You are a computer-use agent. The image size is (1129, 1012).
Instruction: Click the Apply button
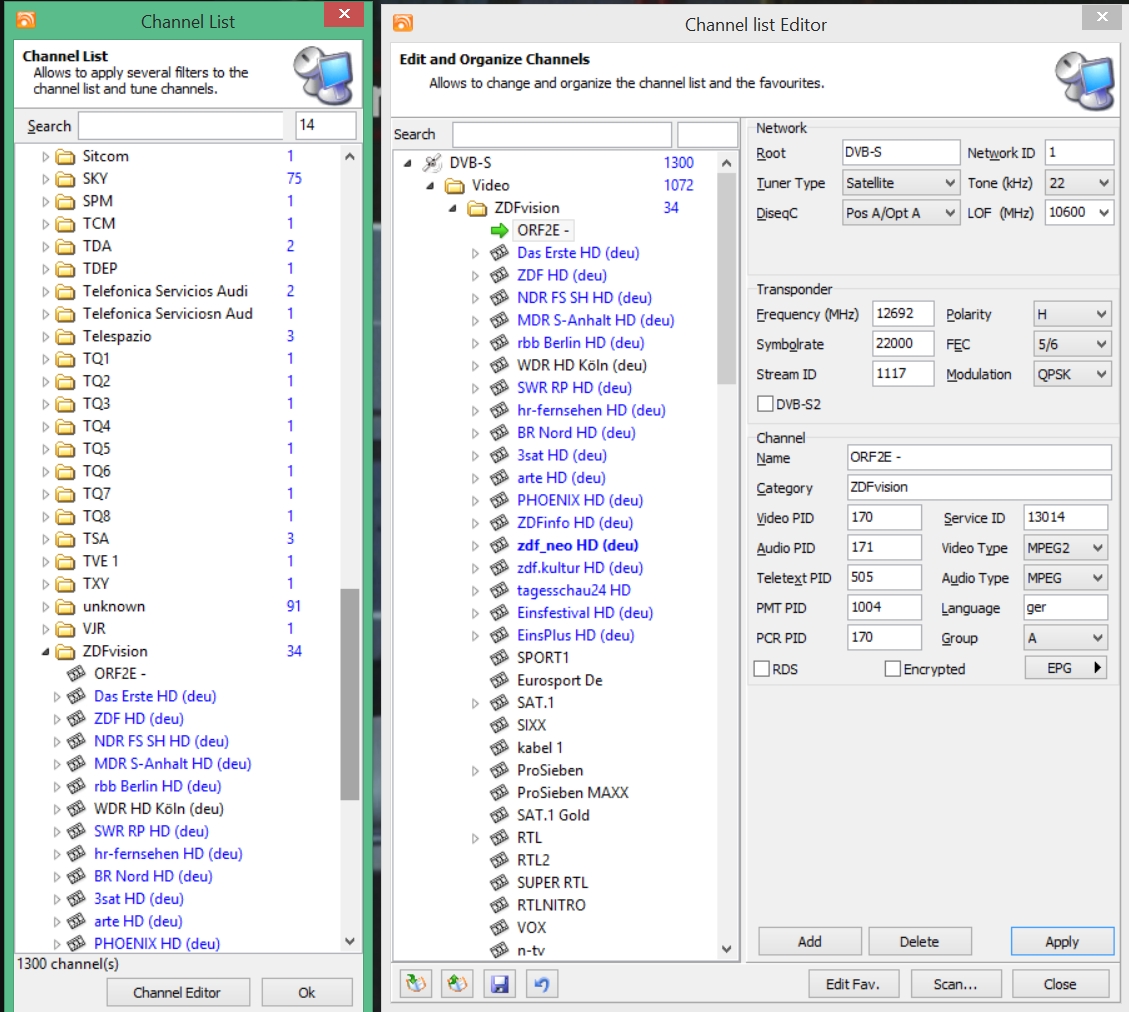(x=1061, y=942)
